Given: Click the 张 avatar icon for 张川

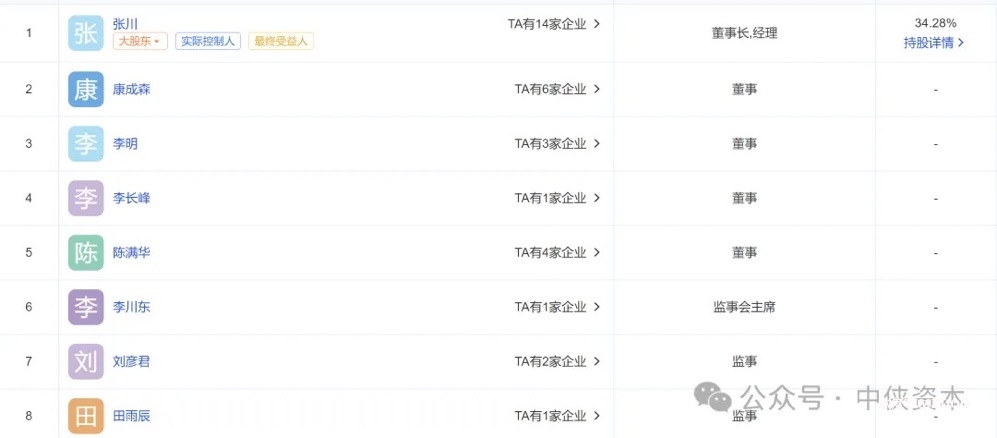Looking at the screenshot, I should (x=86, y=33).
